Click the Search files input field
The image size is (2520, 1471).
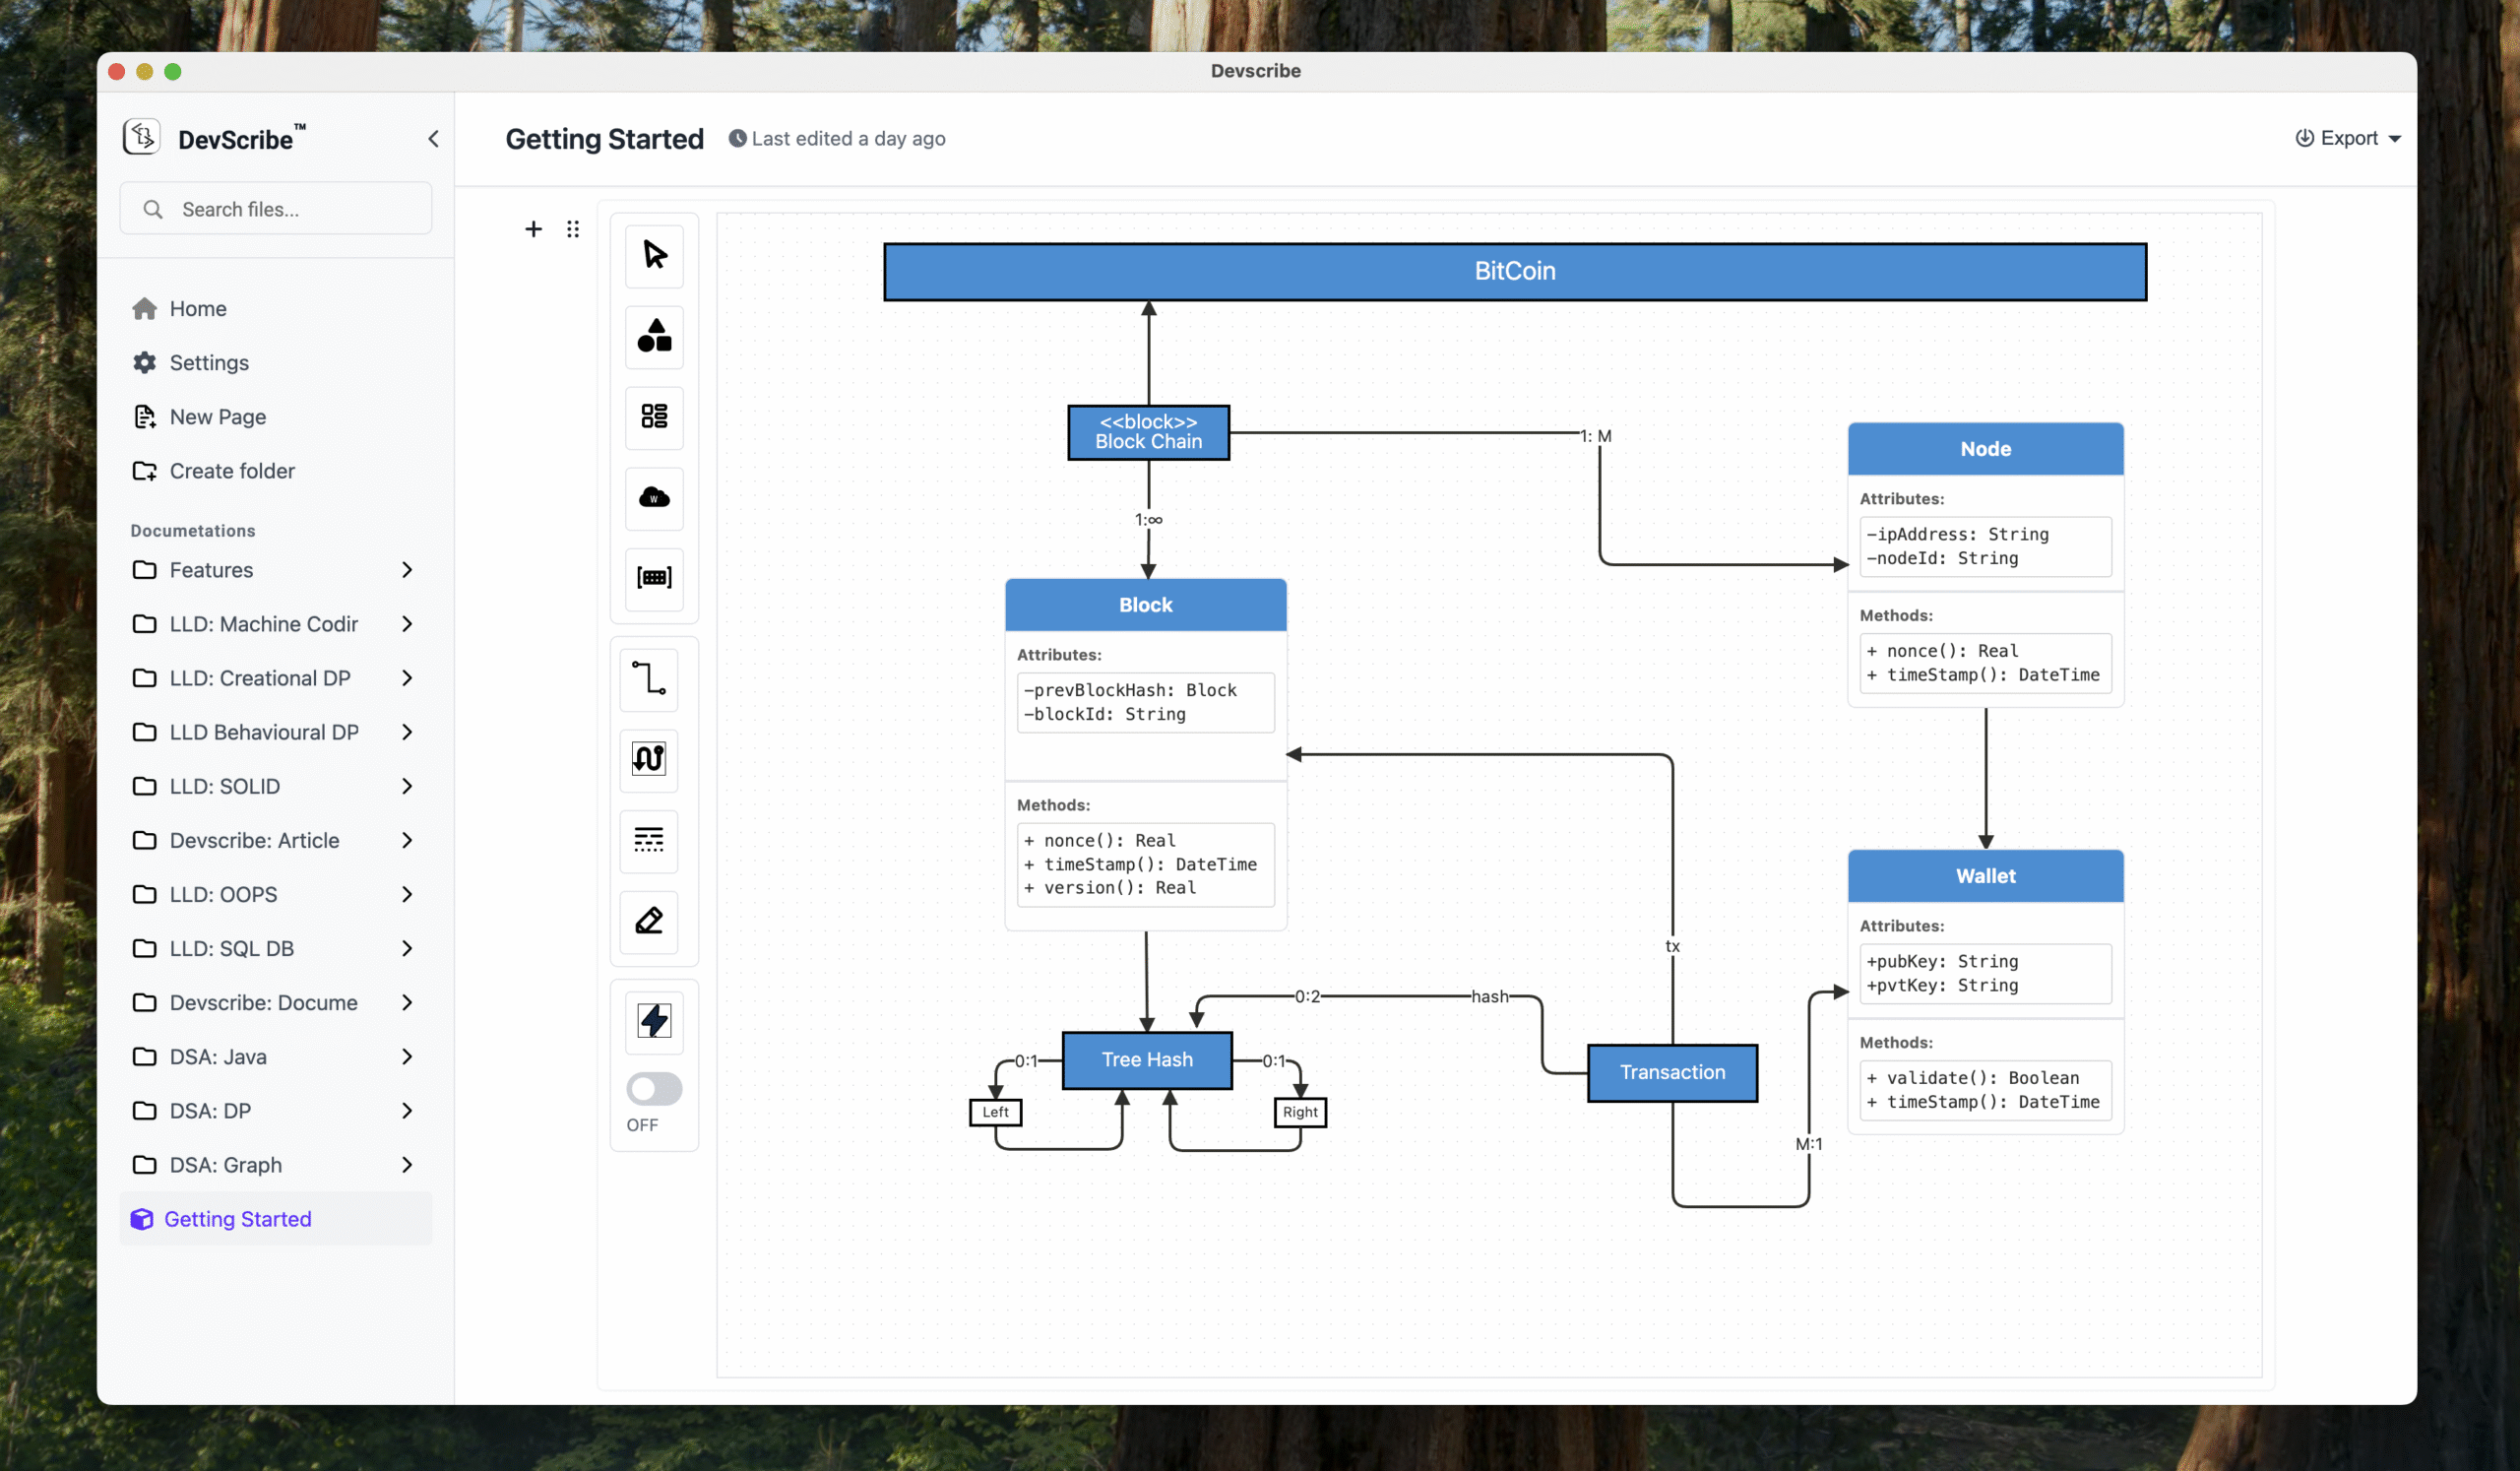276,208
